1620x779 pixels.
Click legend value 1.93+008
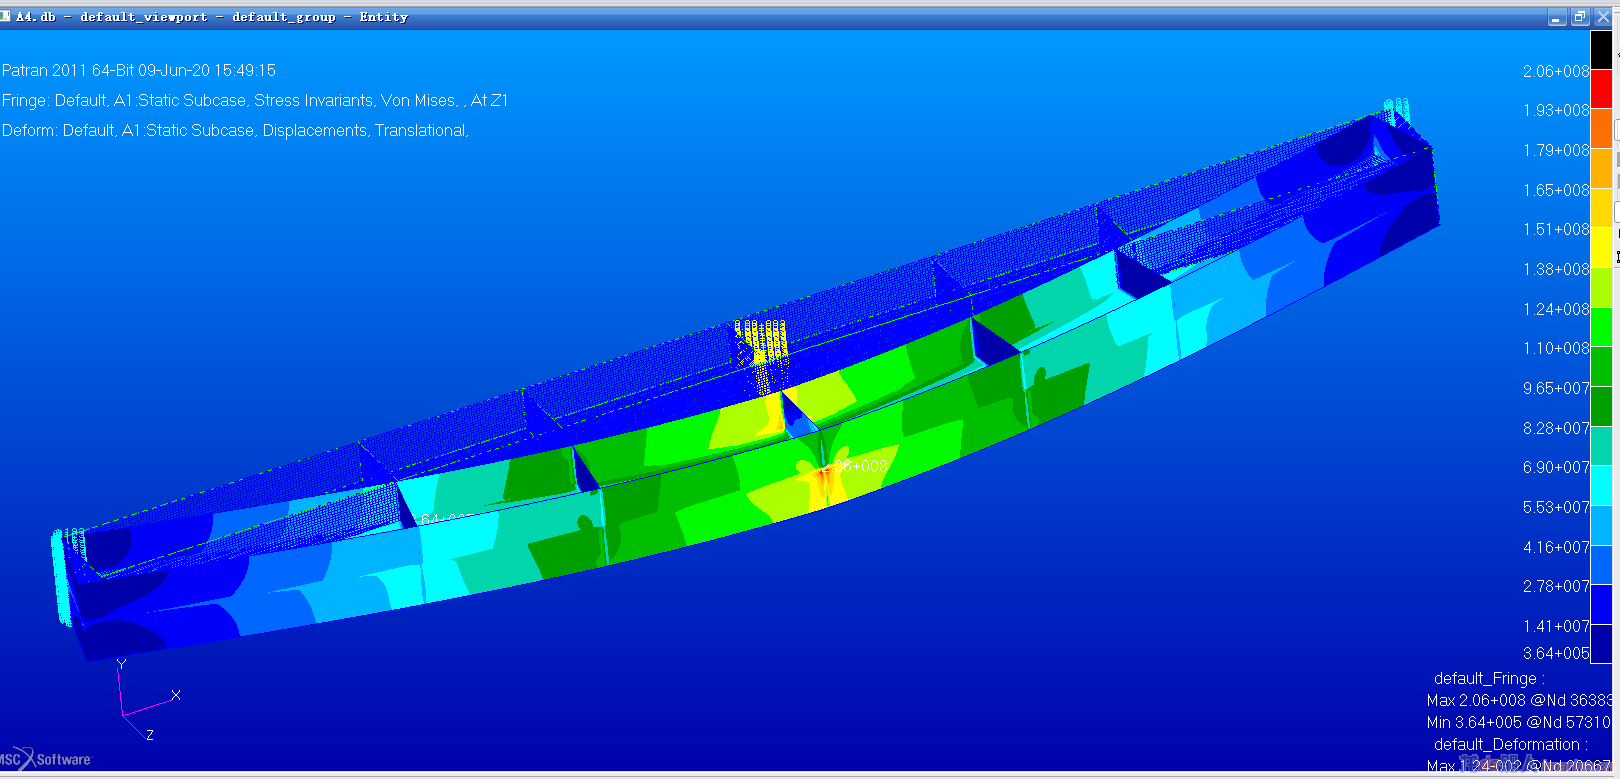point(1556,110)
